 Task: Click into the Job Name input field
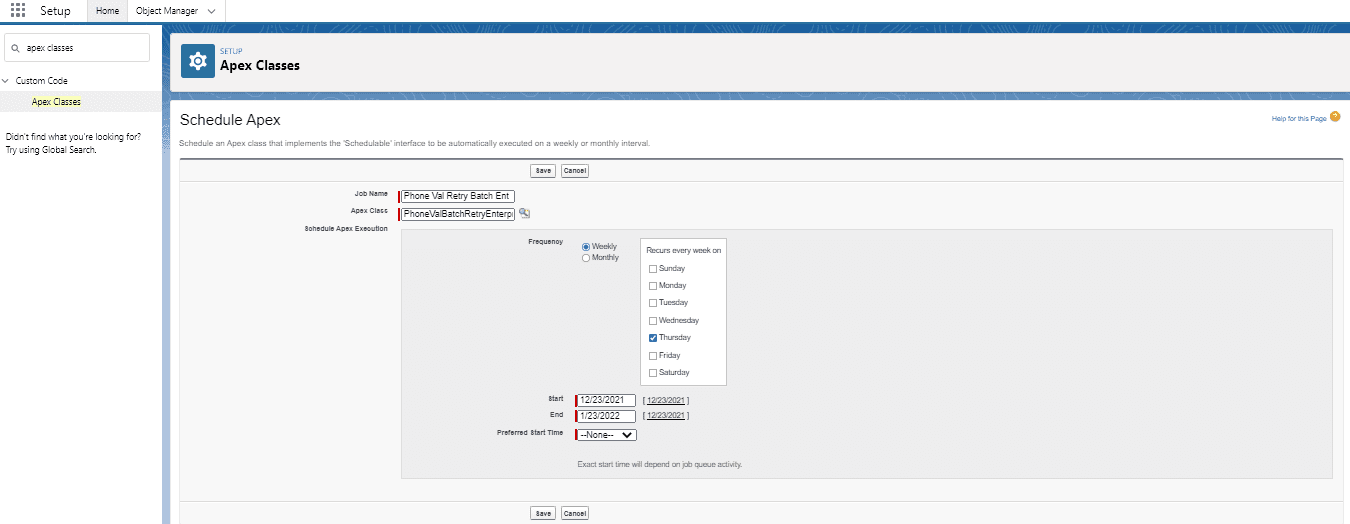click(x=457, y=196)
